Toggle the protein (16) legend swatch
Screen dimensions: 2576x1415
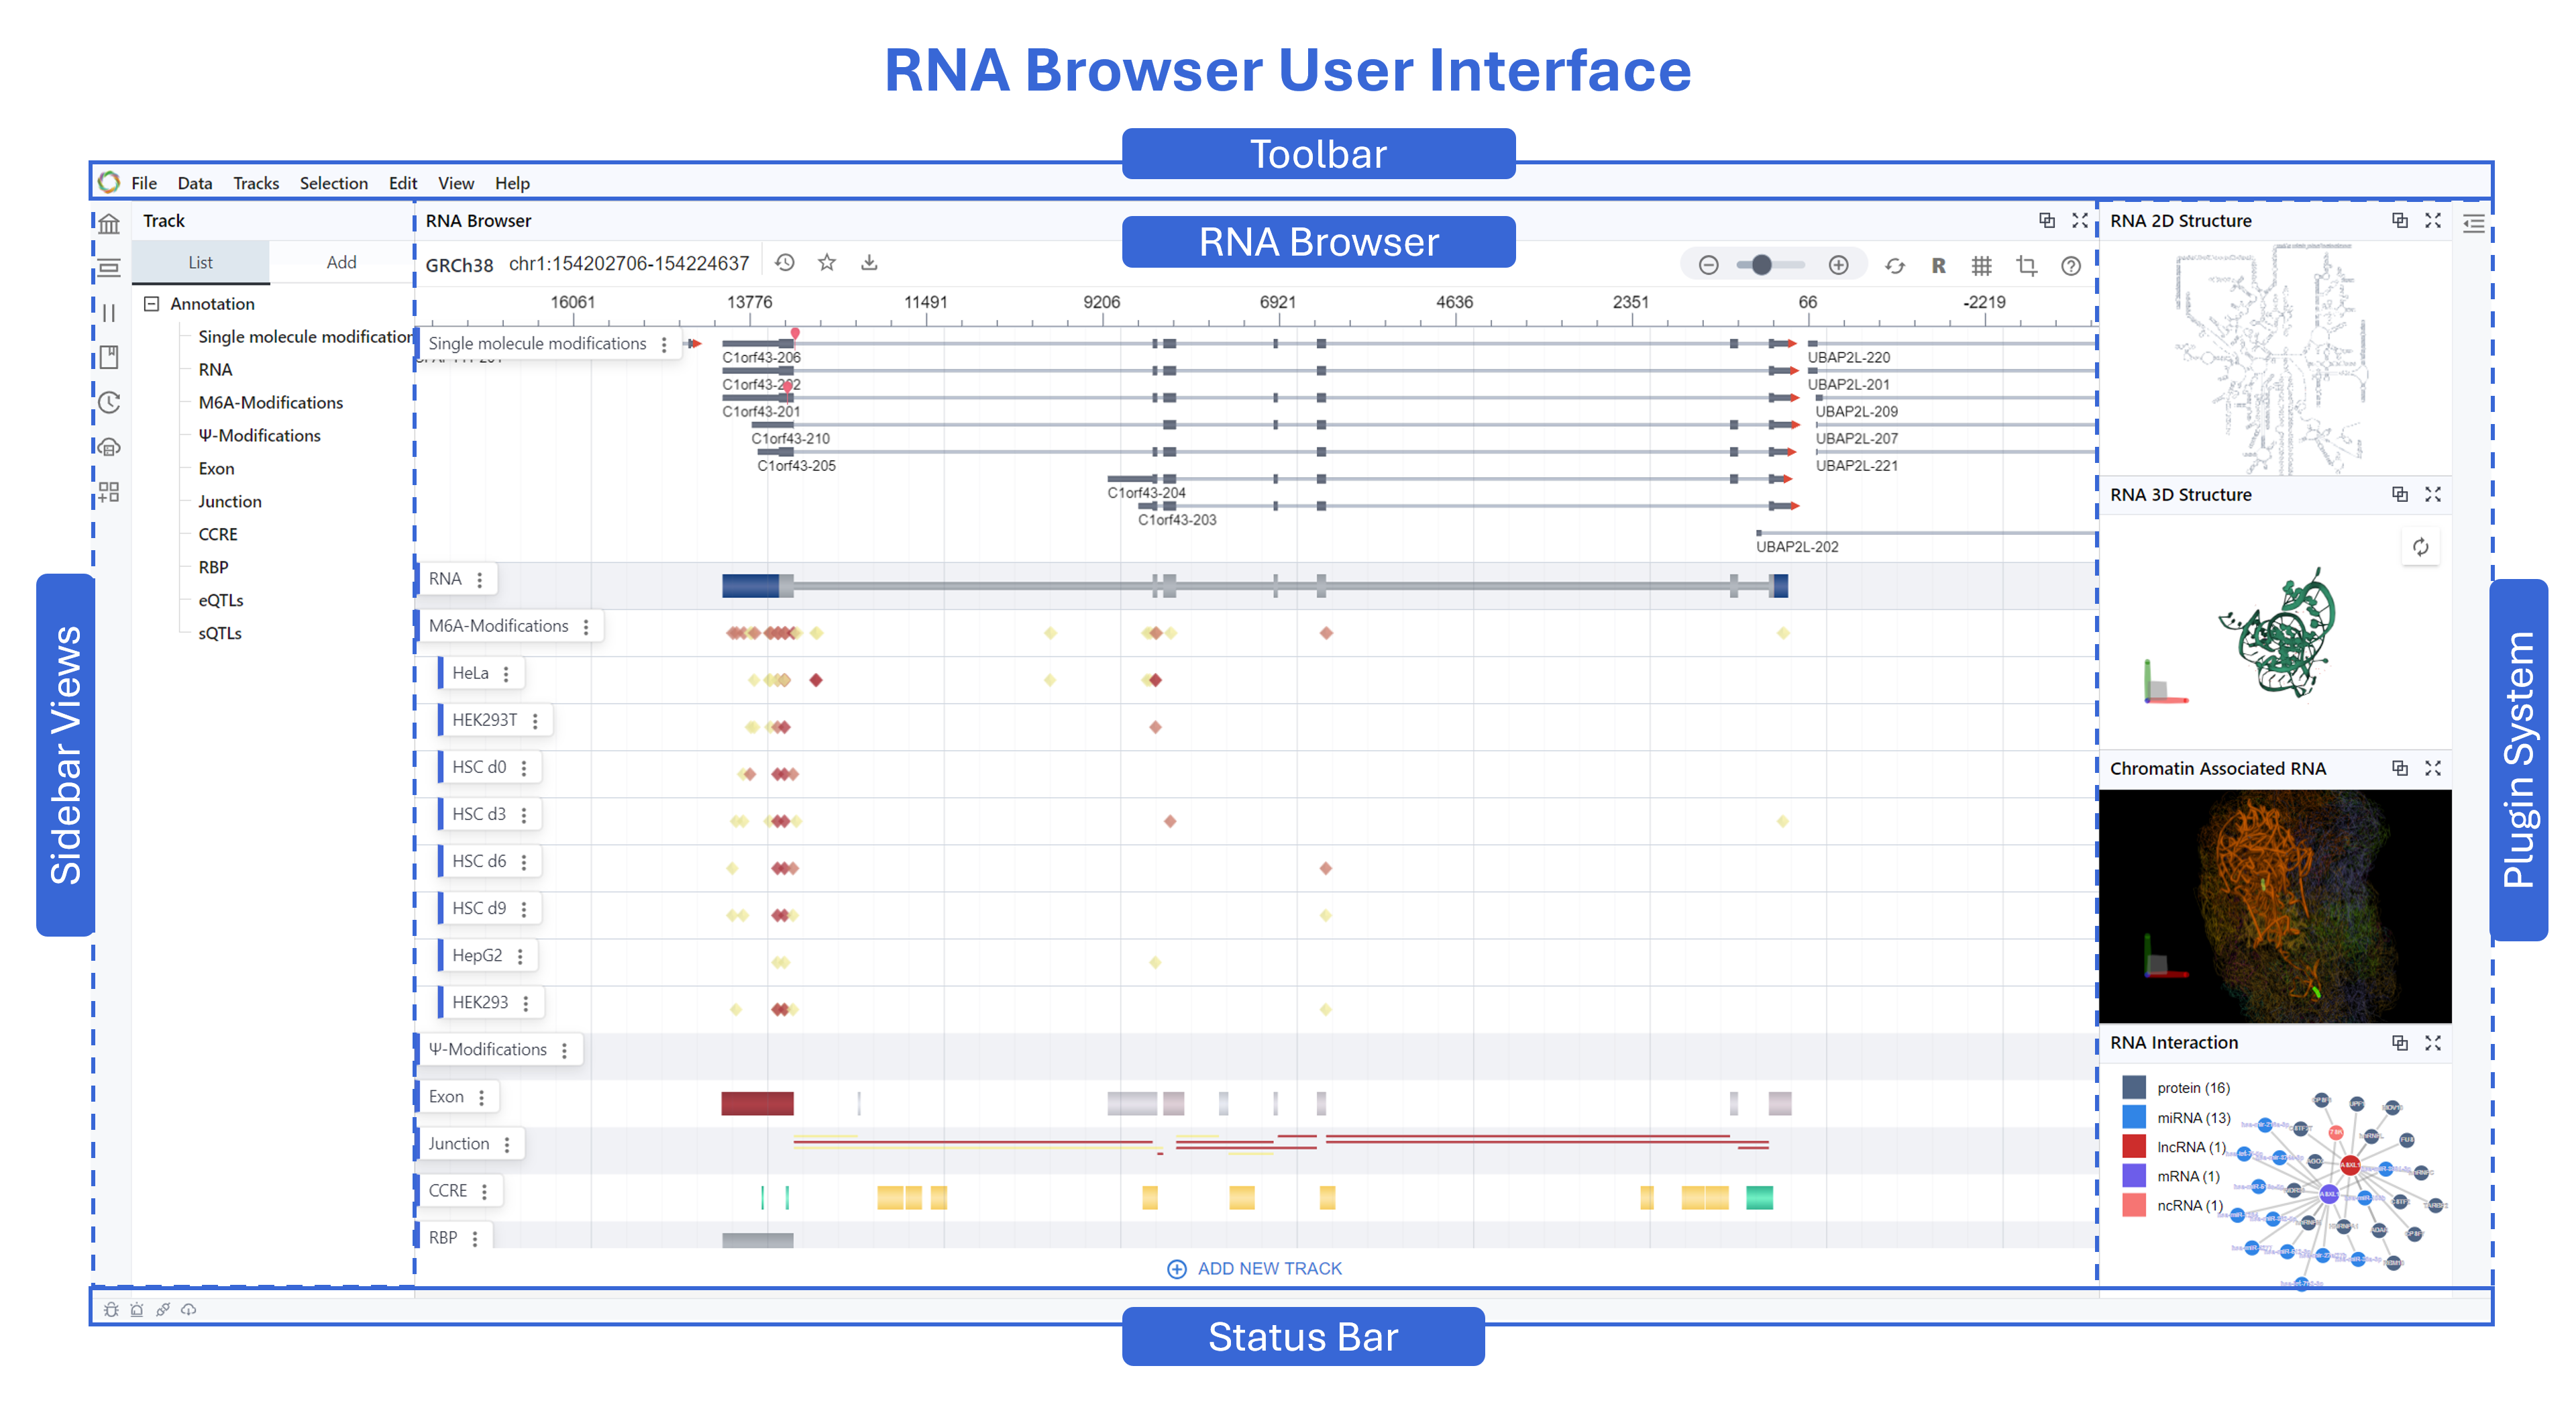2133,1088
